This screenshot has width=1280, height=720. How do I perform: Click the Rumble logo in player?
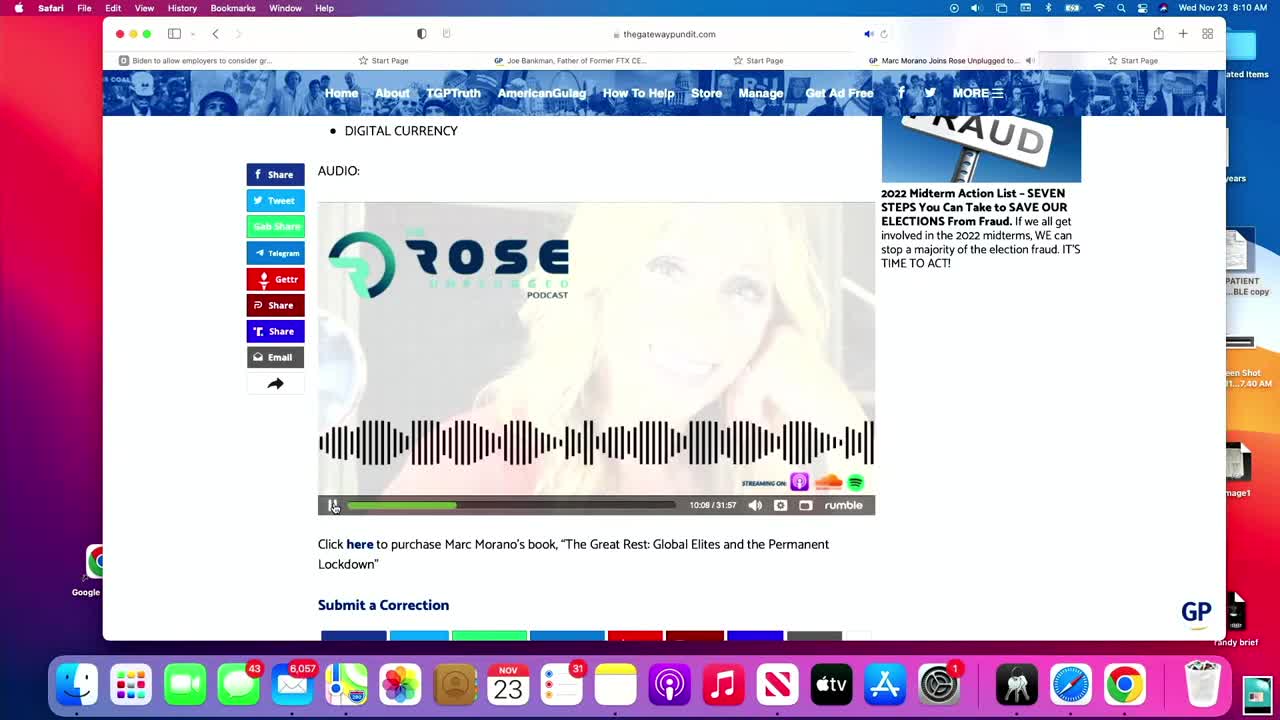843,505
